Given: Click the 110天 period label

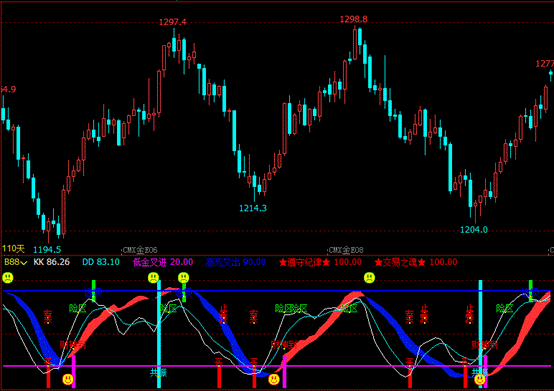Looking at the screenshot, I should pyautogui.click(x=13, y=249).
